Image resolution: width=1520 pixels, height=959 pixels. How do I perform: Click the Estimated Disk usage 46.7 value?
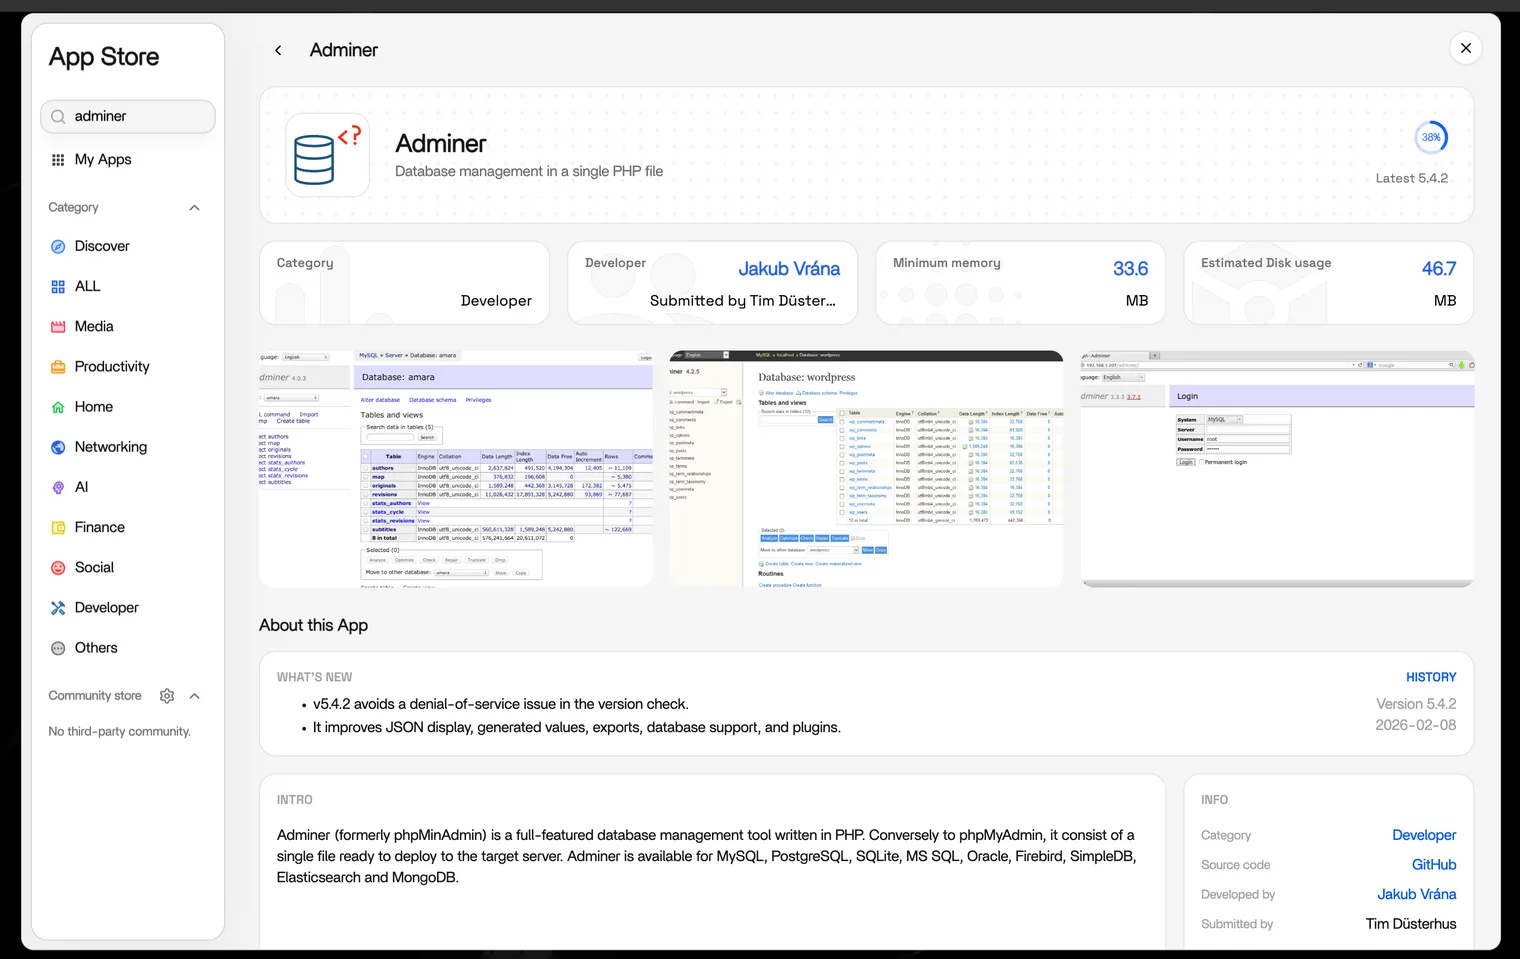click(x=1439, y=269)
